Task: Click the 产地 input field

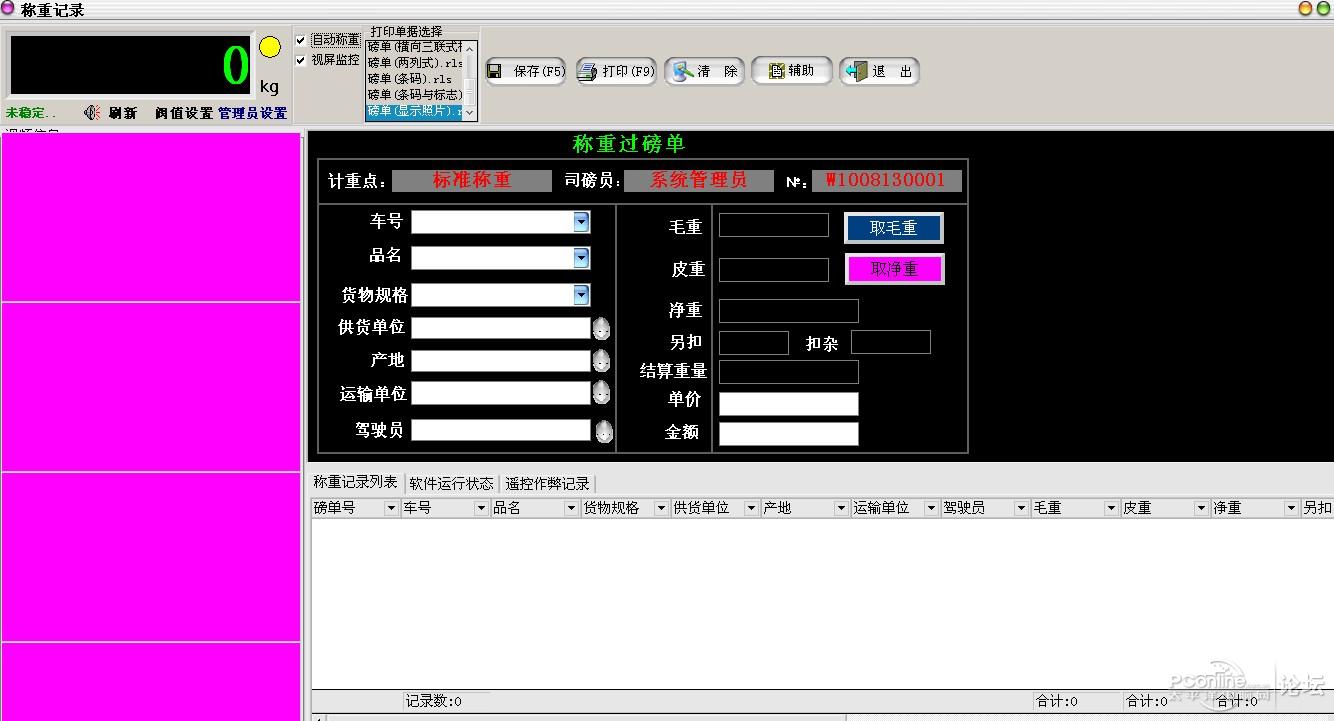Action: 501,361
